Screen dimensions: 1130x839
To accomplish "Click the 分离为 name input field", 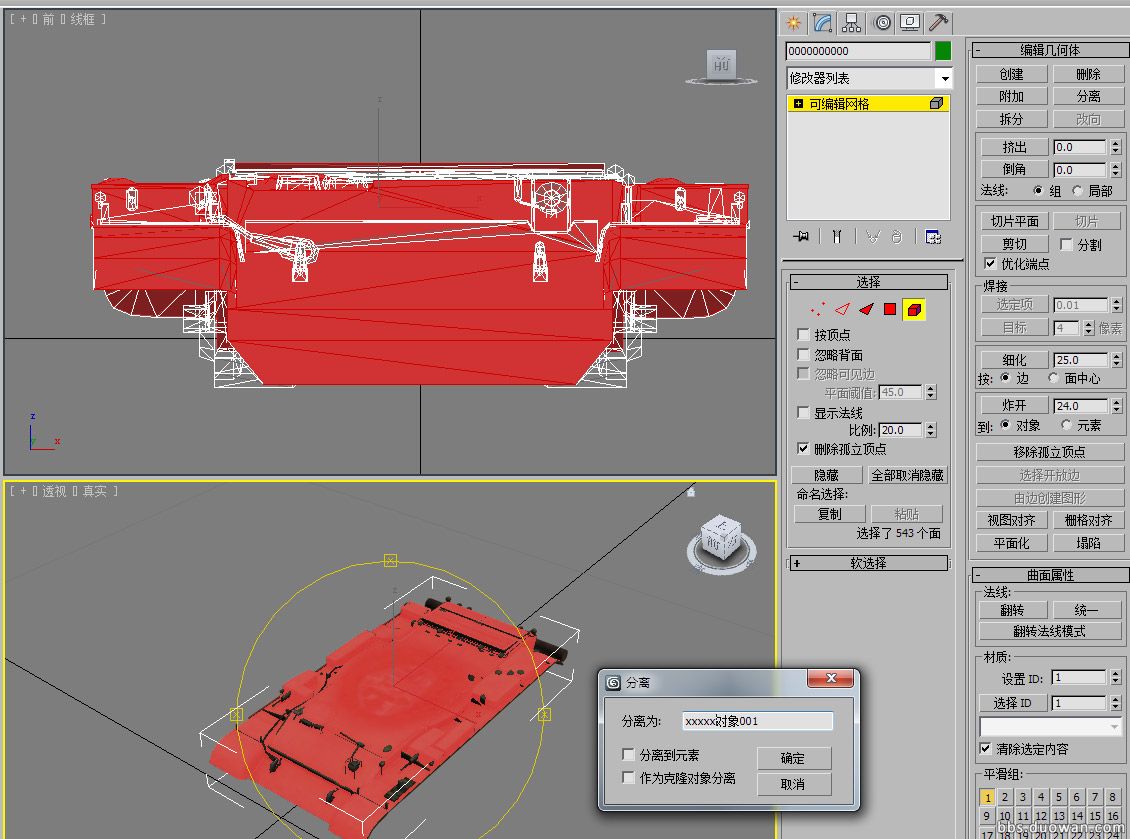I will click(x=757, y=721).
